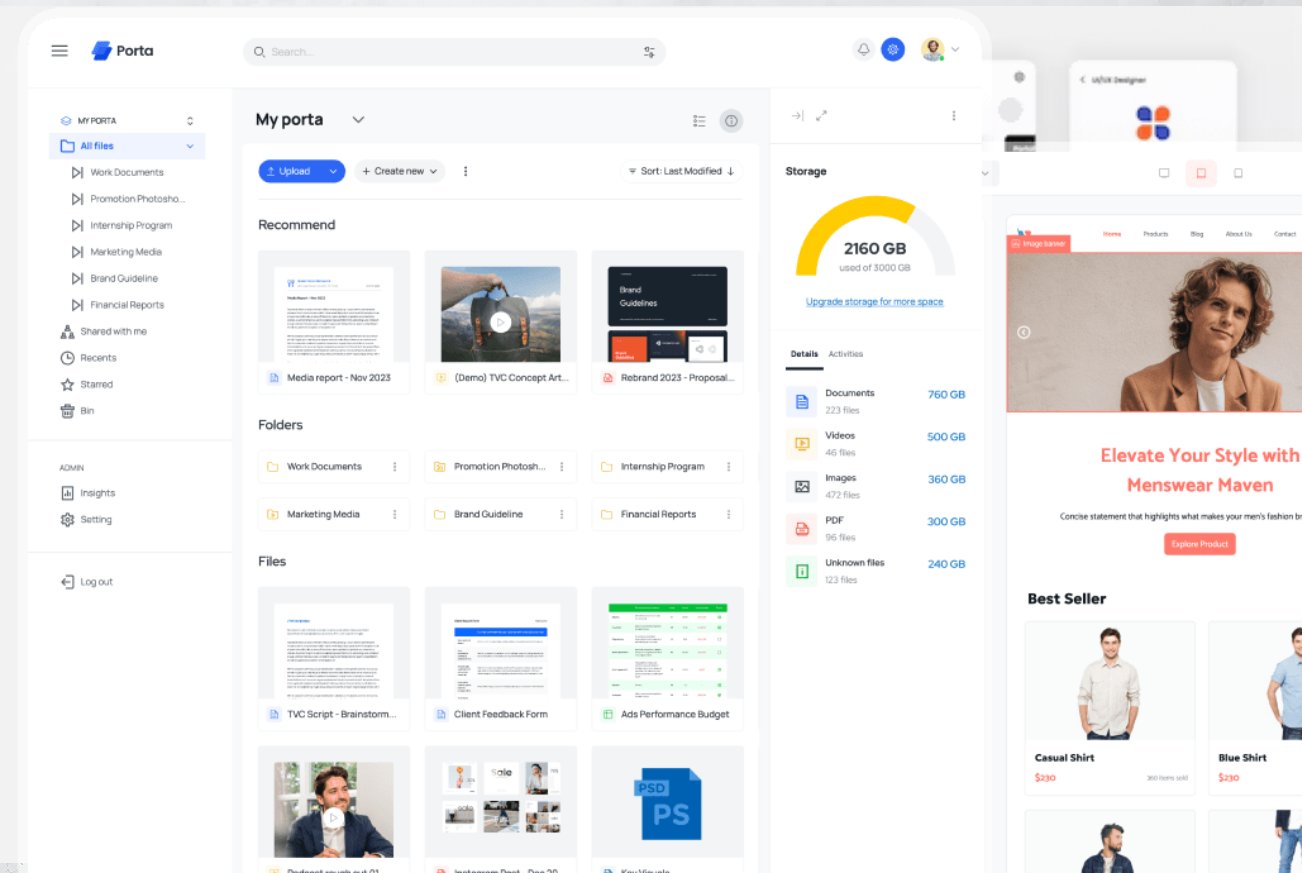
Task: Click search filter sliders icon
Action: (x=649, y=52)
